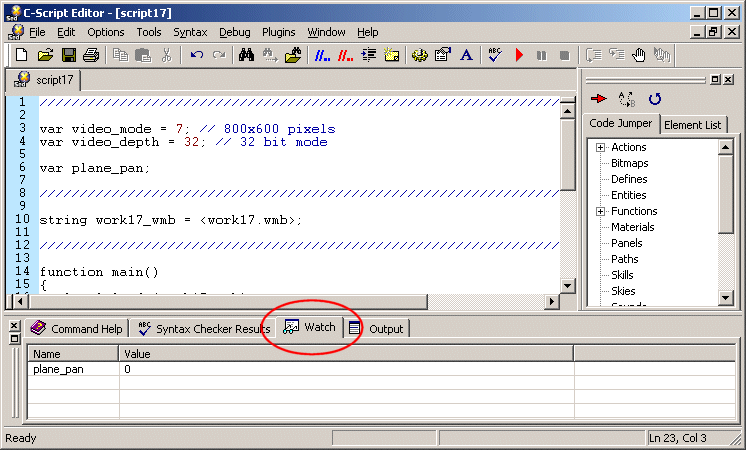Click the syntax check ABC toolbar icon
746x450 pixels.
[x=495, y=55]
